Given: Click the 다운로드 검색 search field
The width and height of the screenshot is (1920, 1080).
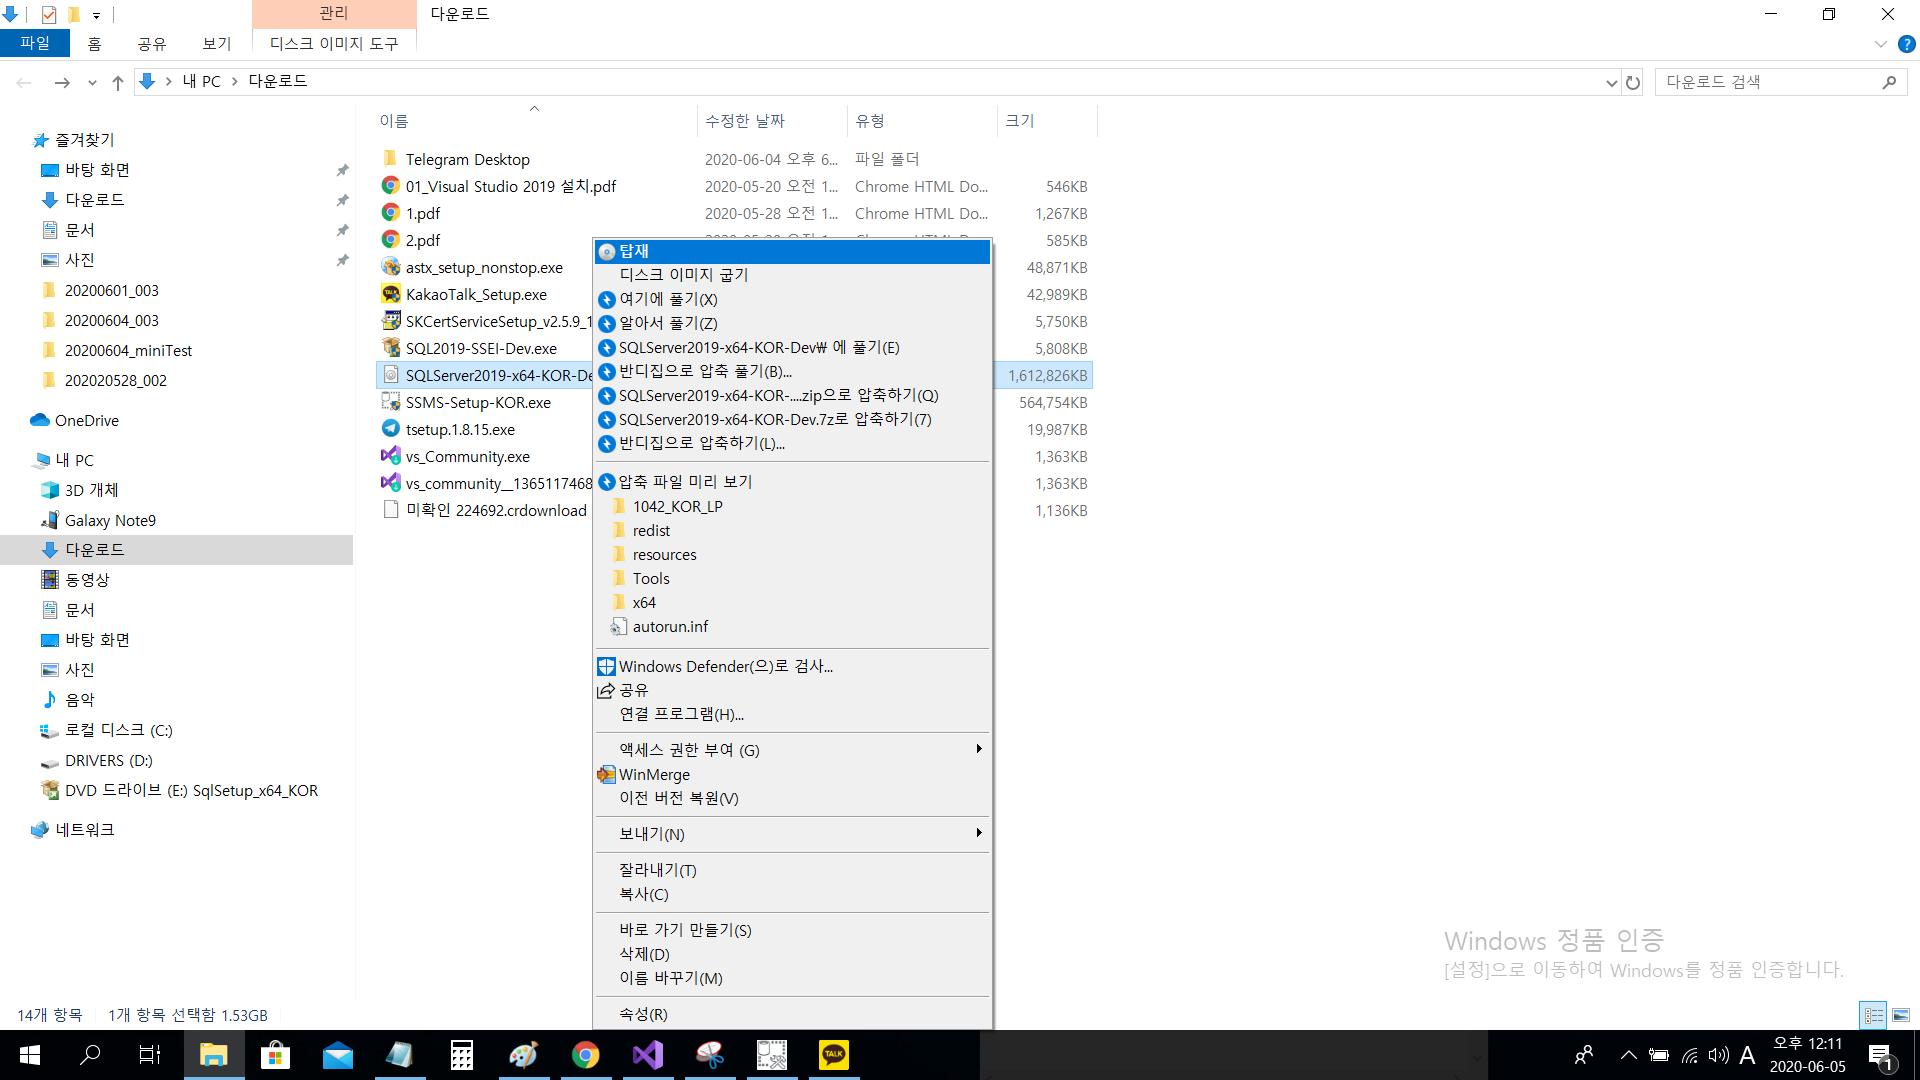Looking at the screenshot, I should [1765, 82].
